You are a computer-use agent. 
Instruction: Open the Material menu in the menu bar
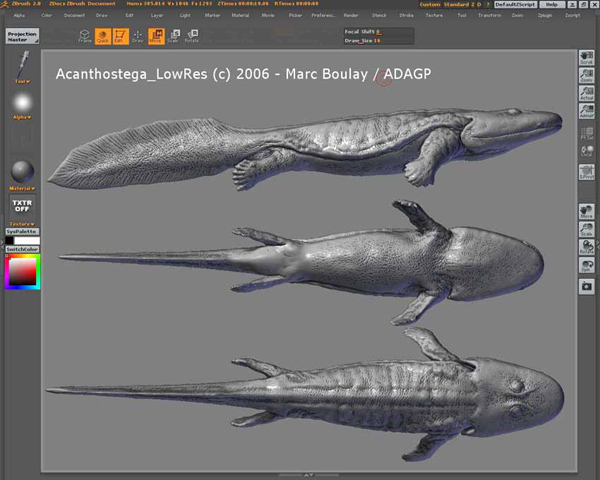[240, 15]
